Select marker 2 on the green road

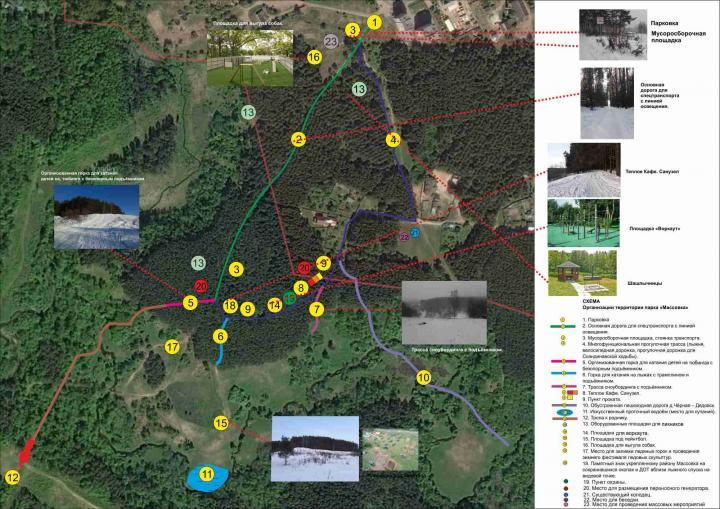click(298, 140)
